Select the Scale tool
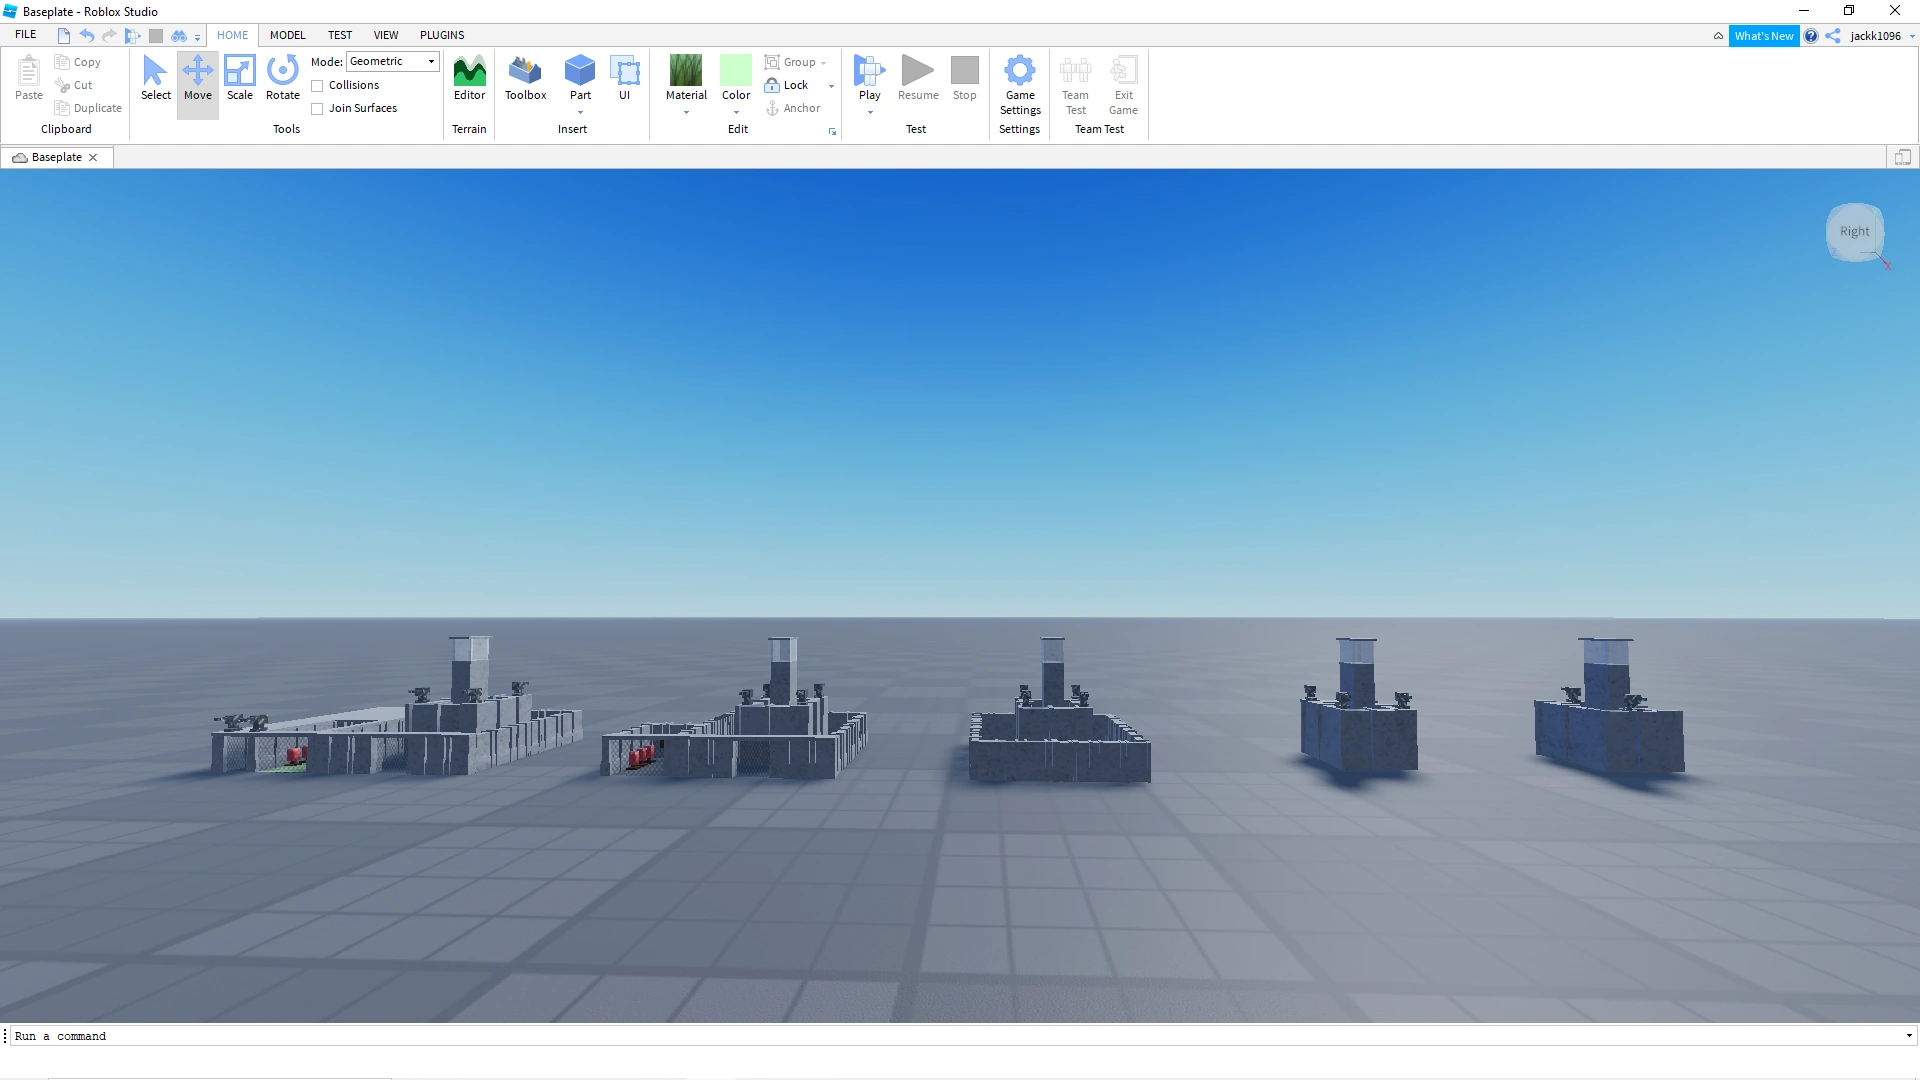 tap(239, 78)
